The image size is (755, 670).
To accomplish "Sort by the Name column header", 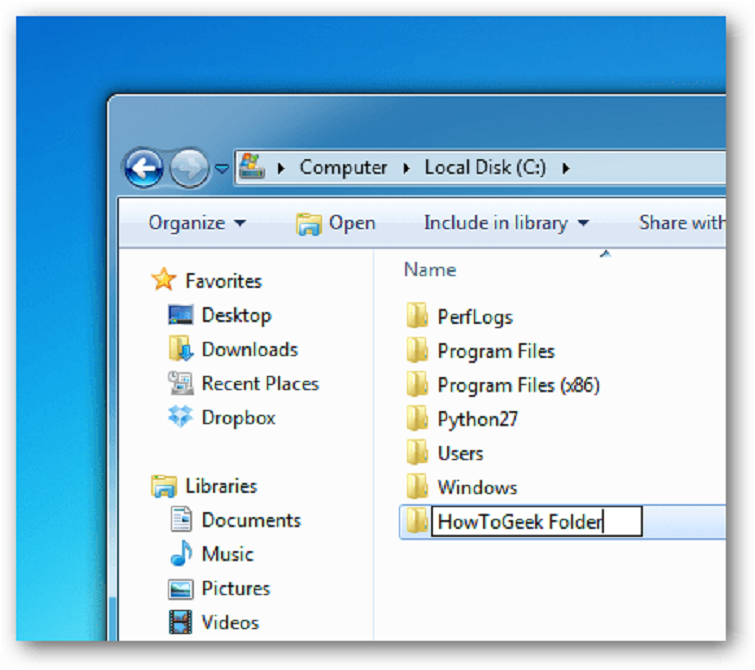I will (x=430, y=270).
